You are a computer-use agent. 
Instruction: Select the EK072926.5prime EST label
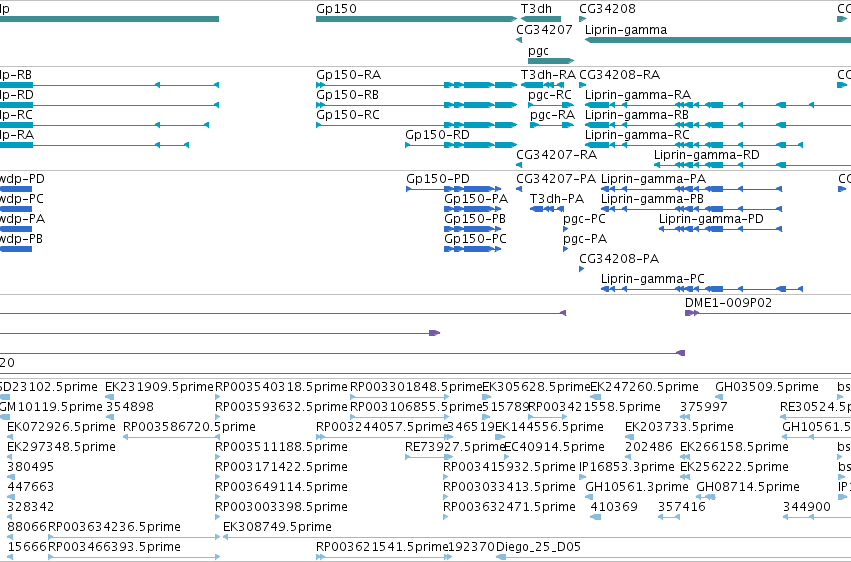[61, 427]
